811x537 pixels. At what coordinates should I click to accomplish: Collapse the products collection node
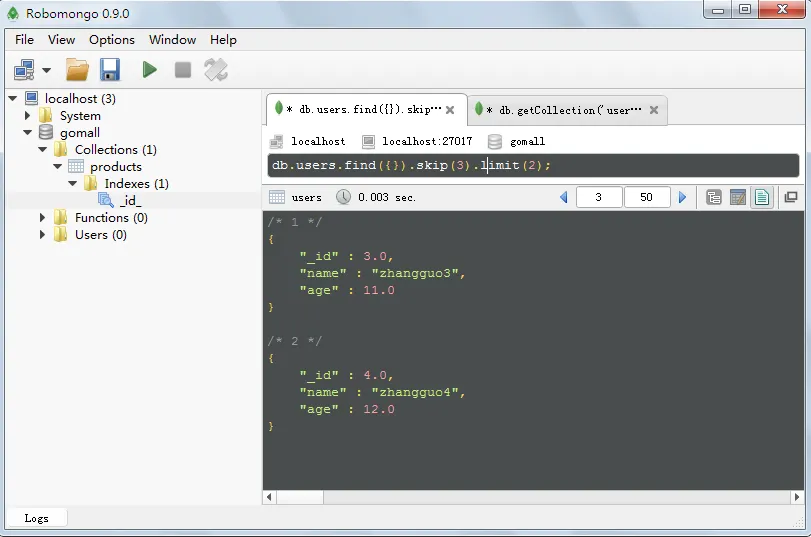[x=57, y=167]
